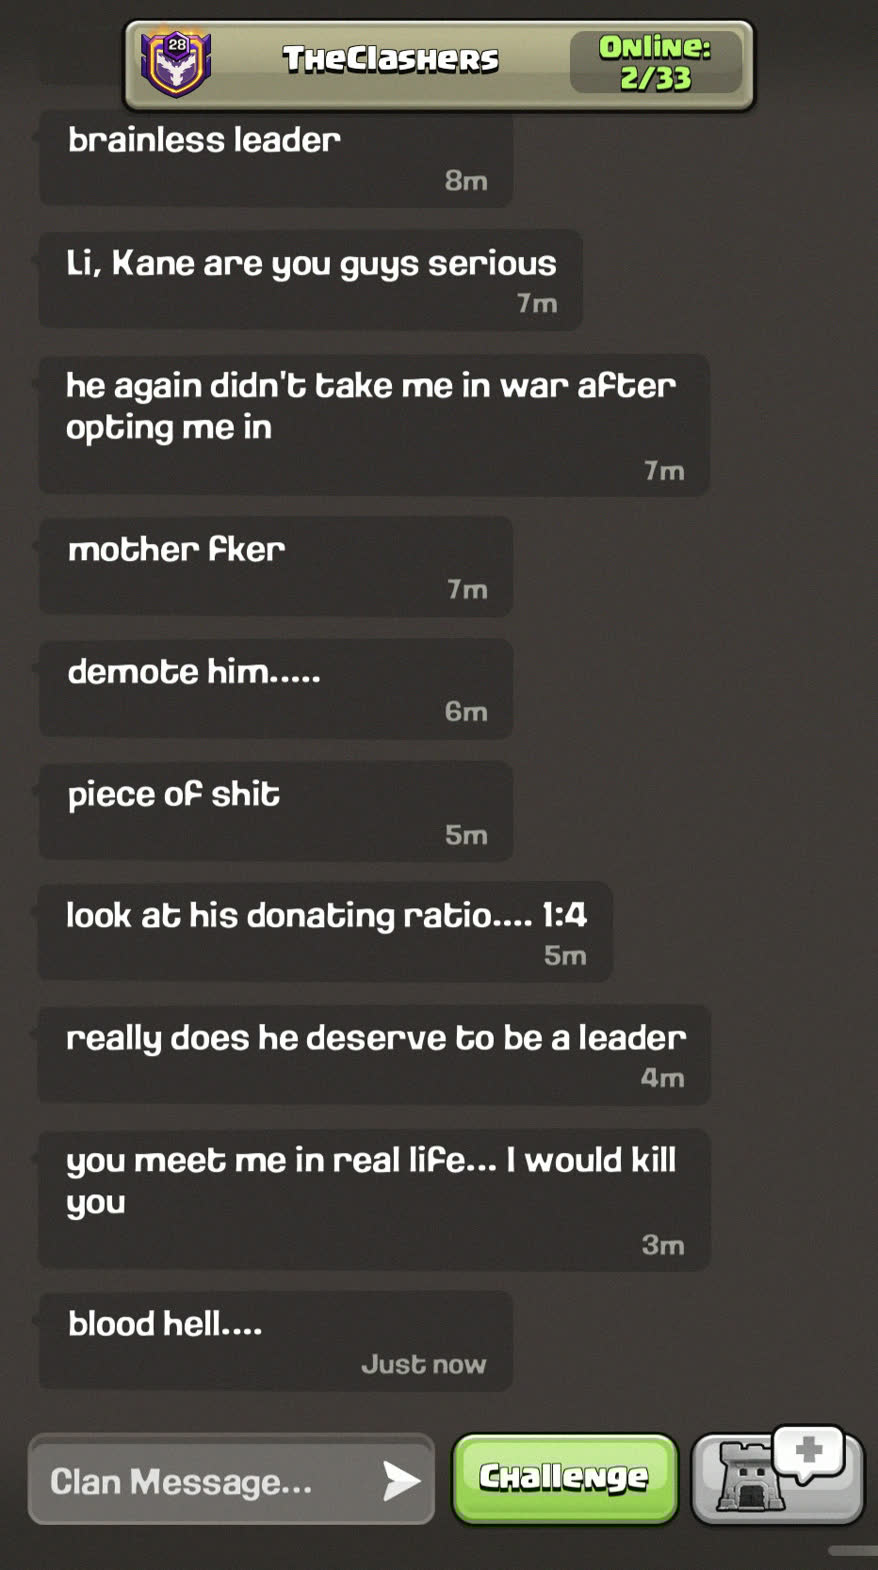This screenshot has width=878, height=1570.
Task: Type in the Clan Message field
Action: pos(200,1481)
